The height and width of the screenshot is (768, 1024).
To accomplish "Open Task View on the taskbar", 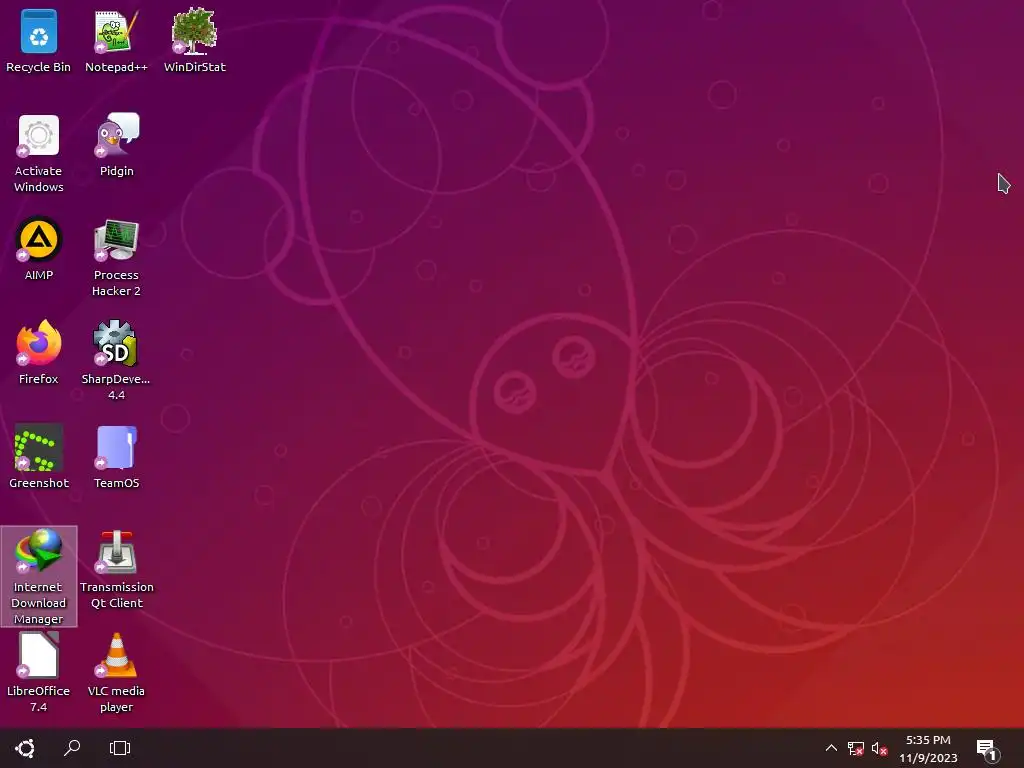I will point(120,748).
